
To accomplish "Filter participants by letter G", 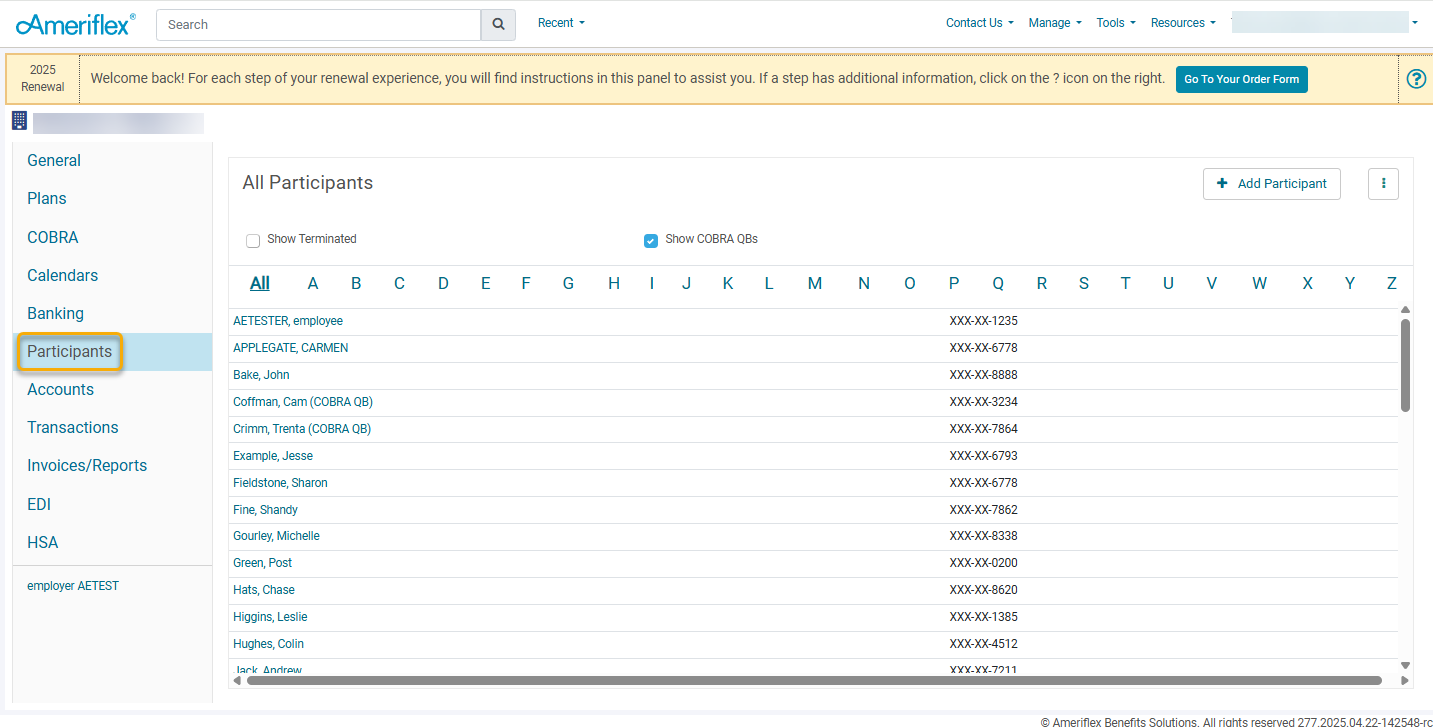I will tap(568, 284).
